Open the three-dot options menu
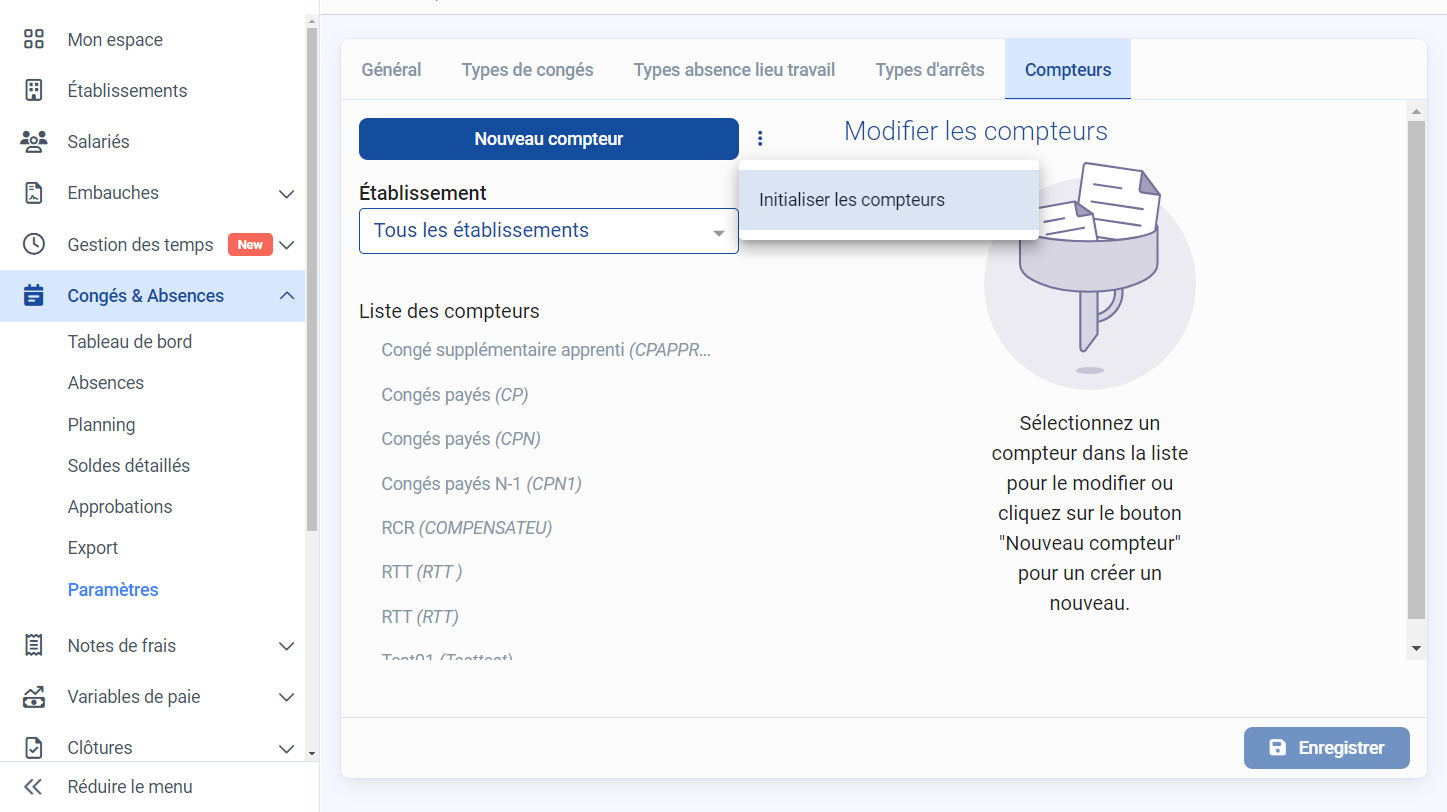 point(760,138)
